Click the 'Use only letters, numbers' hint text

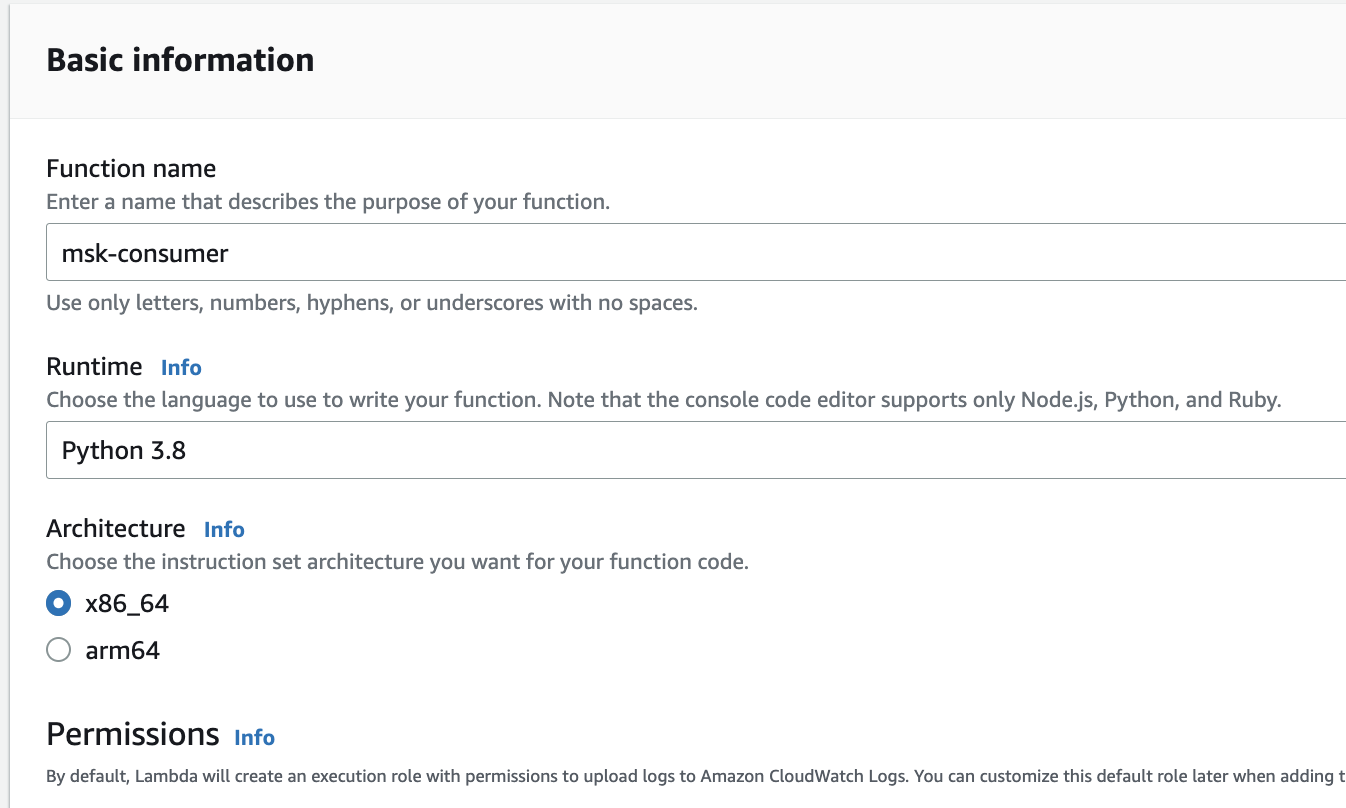[x=372, y=303]
